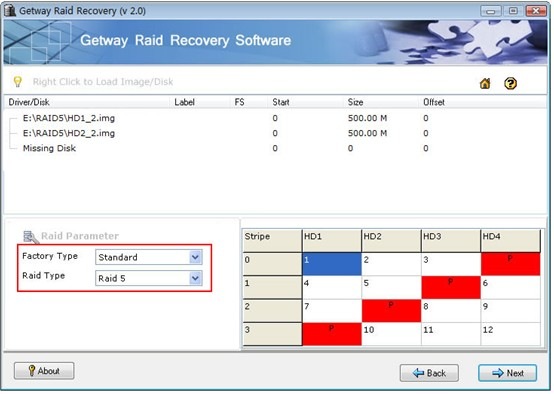Select E:\RAID5\HD1_2.img disk entry
This screenshot has width=554, height=394.
69,118
